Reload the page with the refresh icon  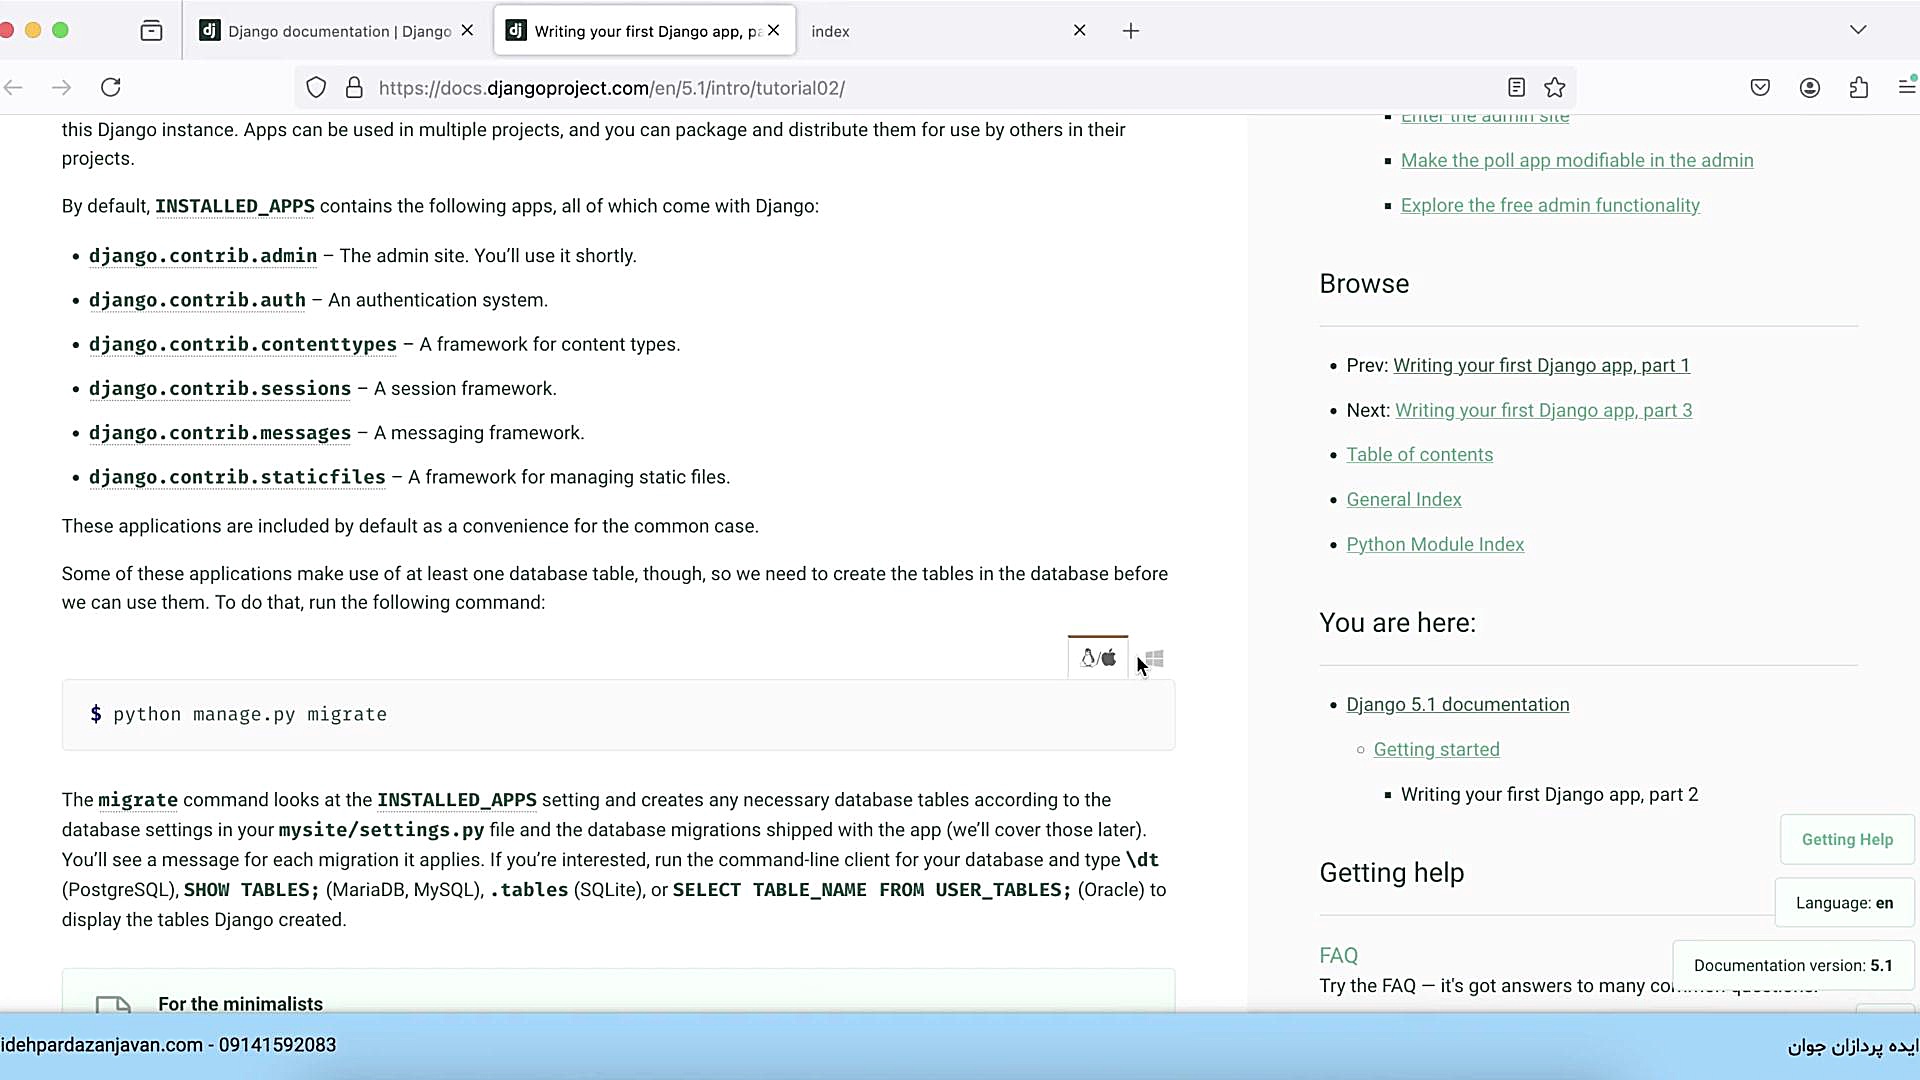pyautogui.click(x=111, y=88)
